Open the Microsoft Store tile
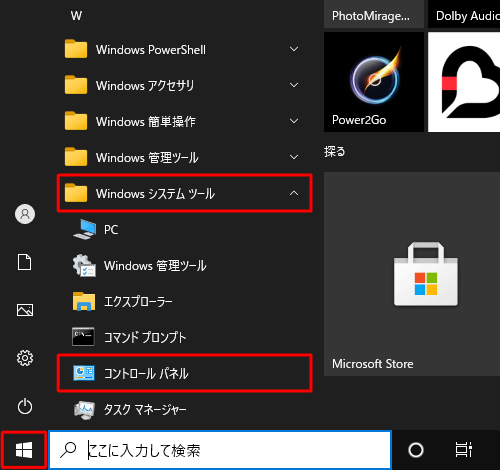The height and width of the screenshot is (470, 500). coord(412,274)
